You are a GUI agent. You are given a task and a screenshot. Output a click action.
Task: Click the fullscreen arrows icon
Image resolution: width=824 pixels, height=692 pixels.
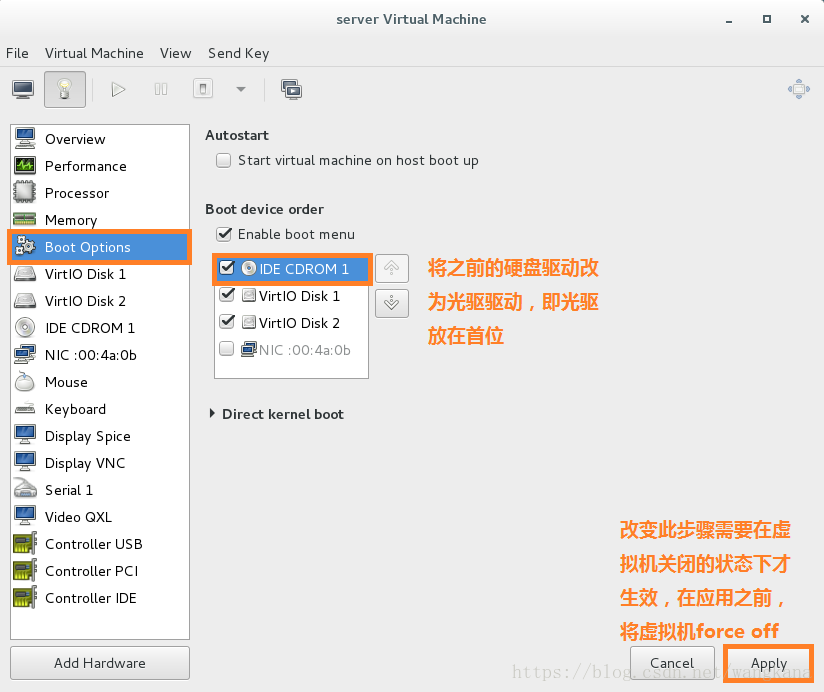(x=798, y=89)
